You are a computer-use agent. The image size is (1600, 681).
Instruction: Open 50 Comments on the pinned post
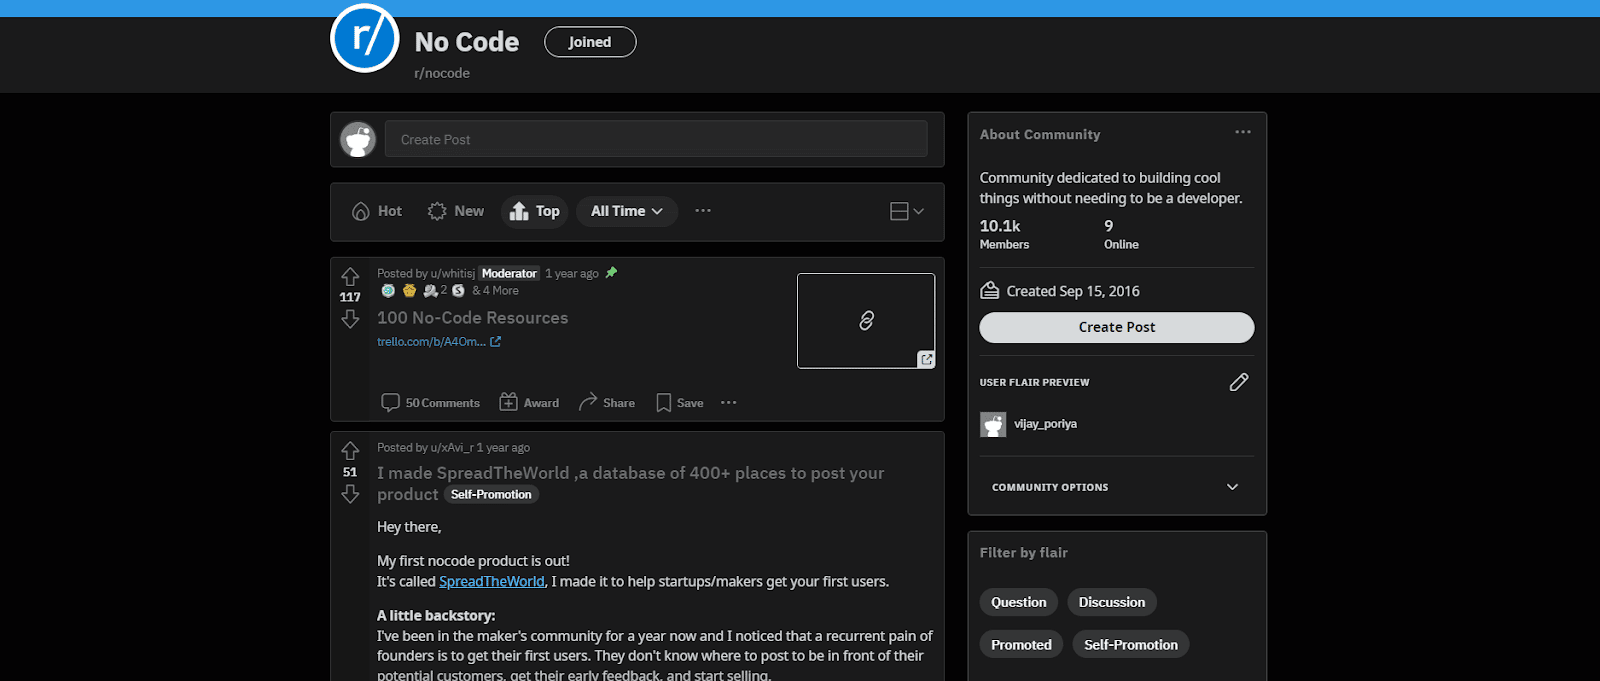pyautogui.click(x=431, y=403)
